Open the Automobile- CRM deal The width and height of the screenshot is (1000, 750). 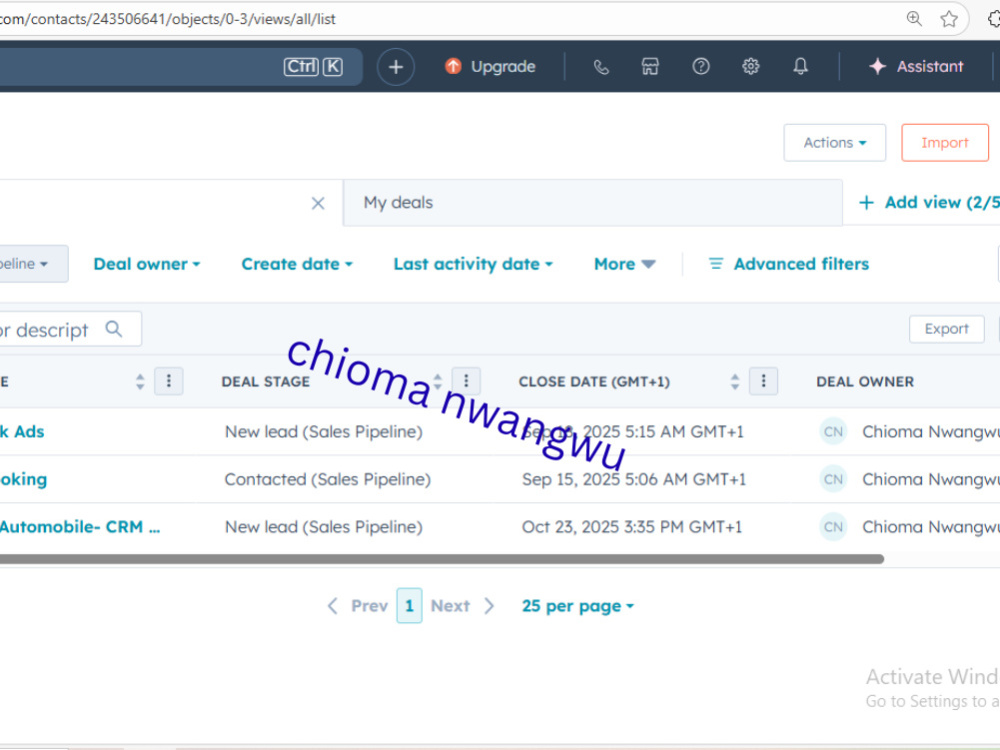[80, 527]
